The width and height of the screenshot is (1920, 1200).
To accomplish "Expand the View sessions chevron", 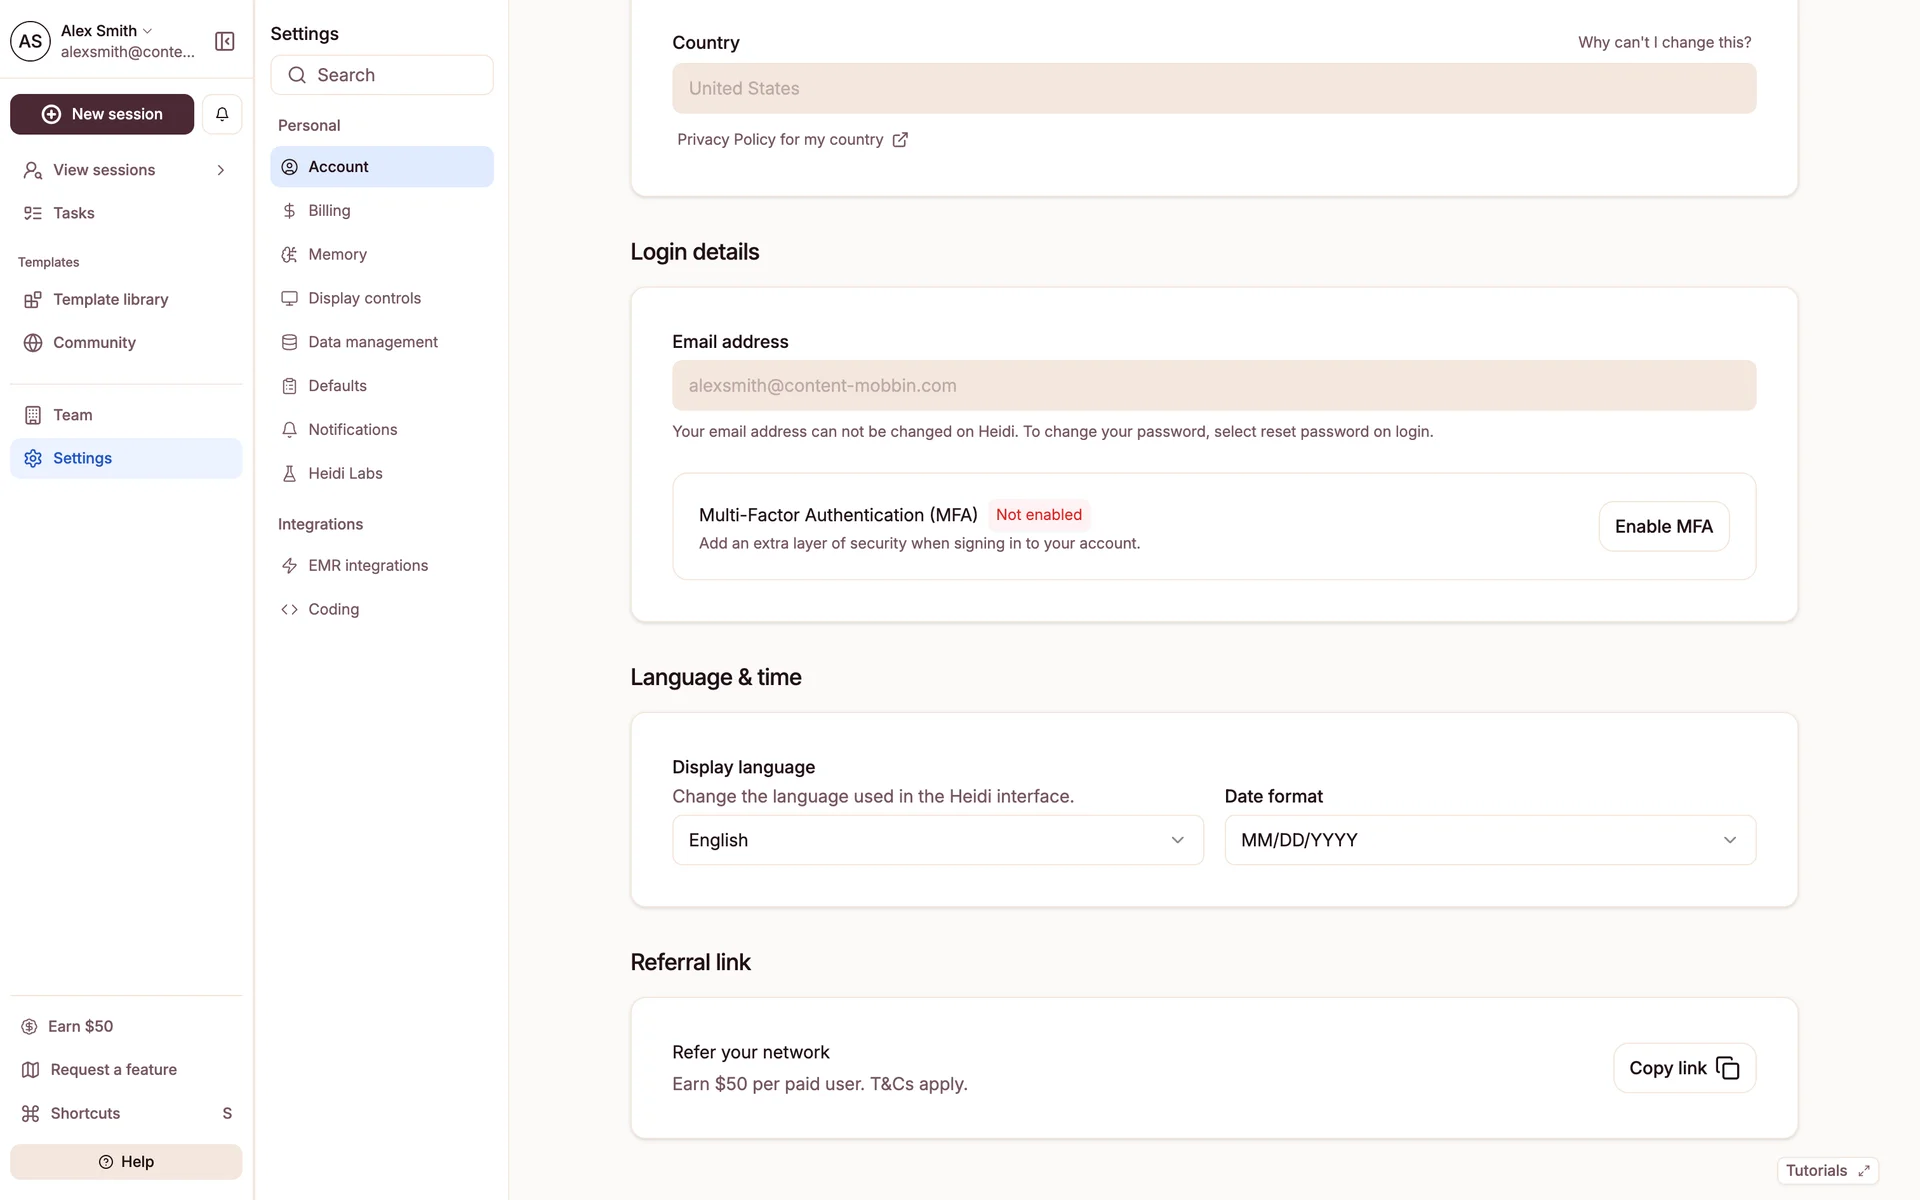I will tap(221, 170).
